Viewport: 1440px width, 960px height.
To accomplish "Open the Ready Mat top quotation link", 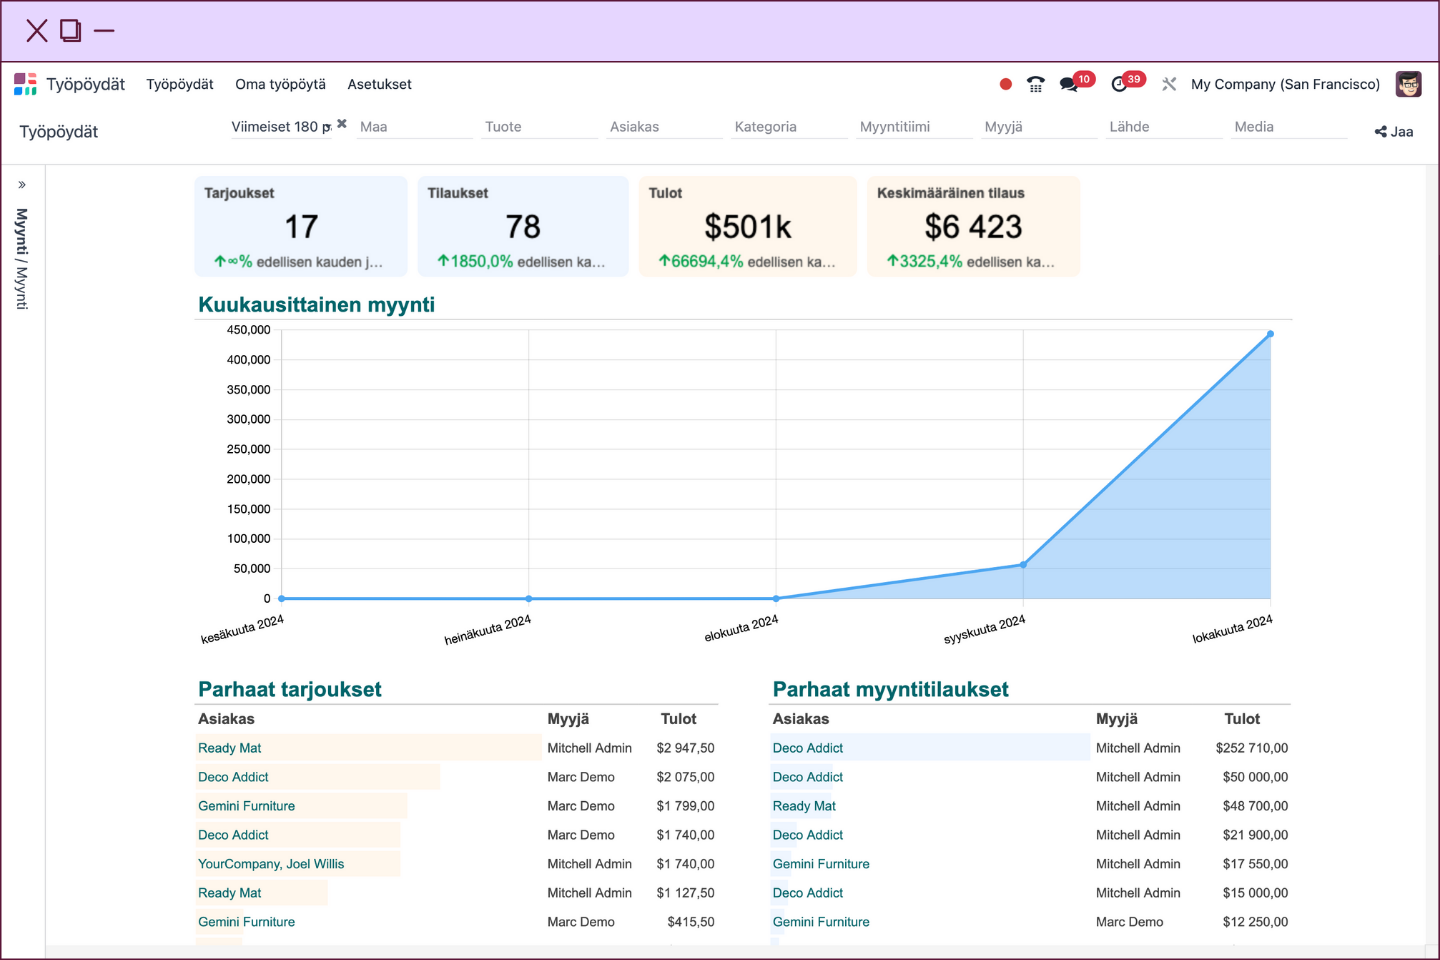I will (229, 748).
